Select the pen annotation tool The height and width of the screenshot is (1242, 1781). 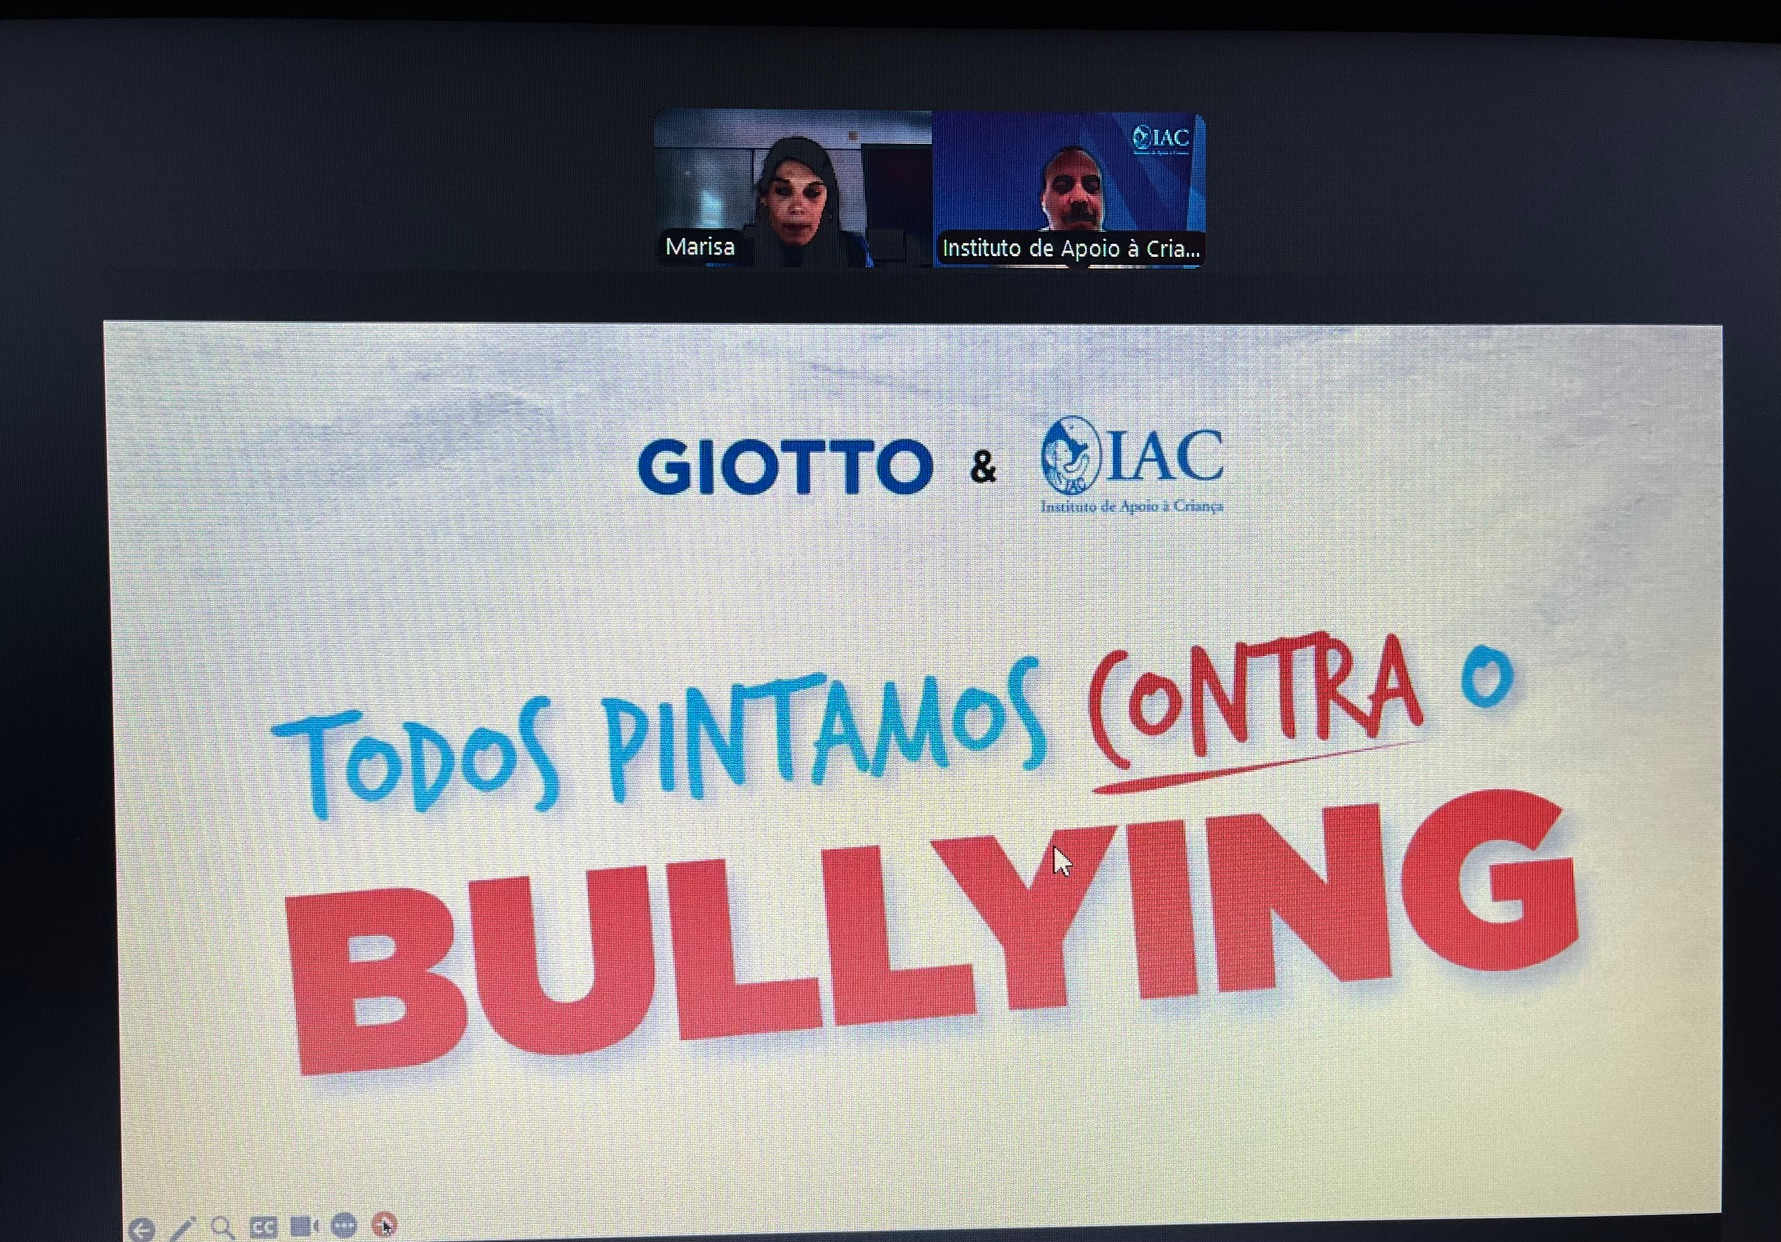coord(183,1228)
